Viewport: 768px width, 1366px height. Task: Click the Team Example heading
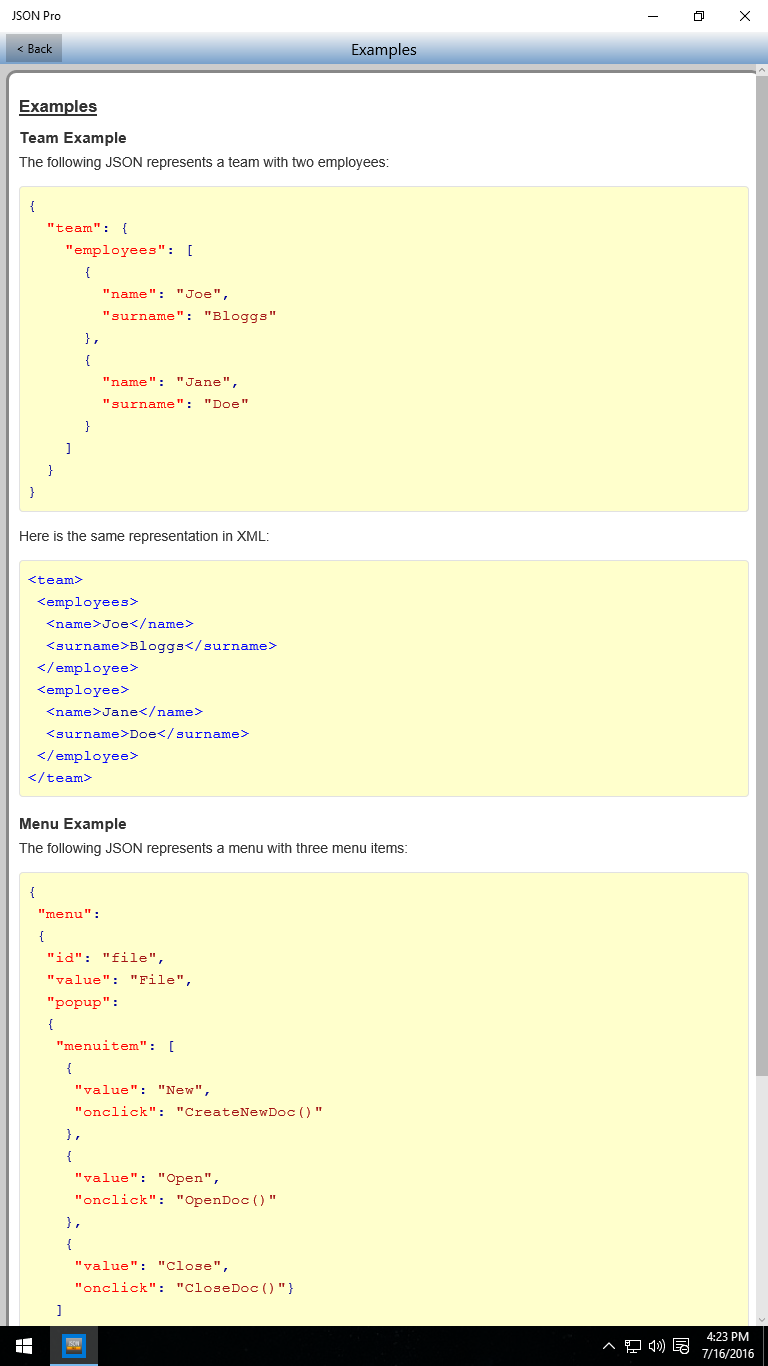(73, 138)
